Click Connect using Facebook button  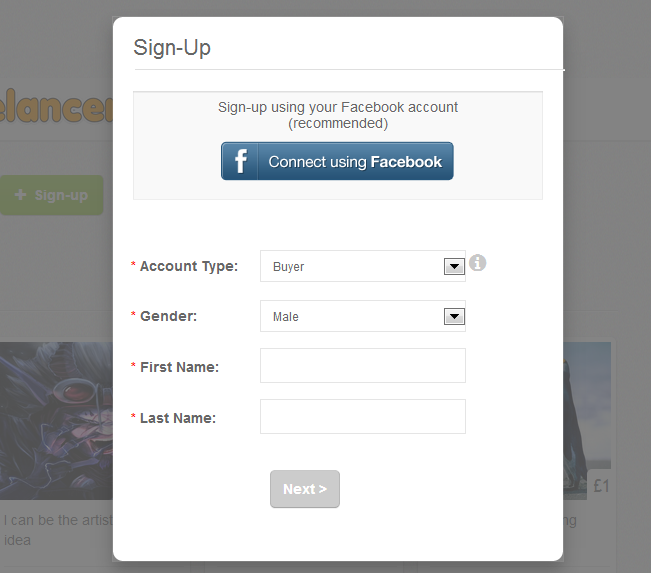pos(337,162)
